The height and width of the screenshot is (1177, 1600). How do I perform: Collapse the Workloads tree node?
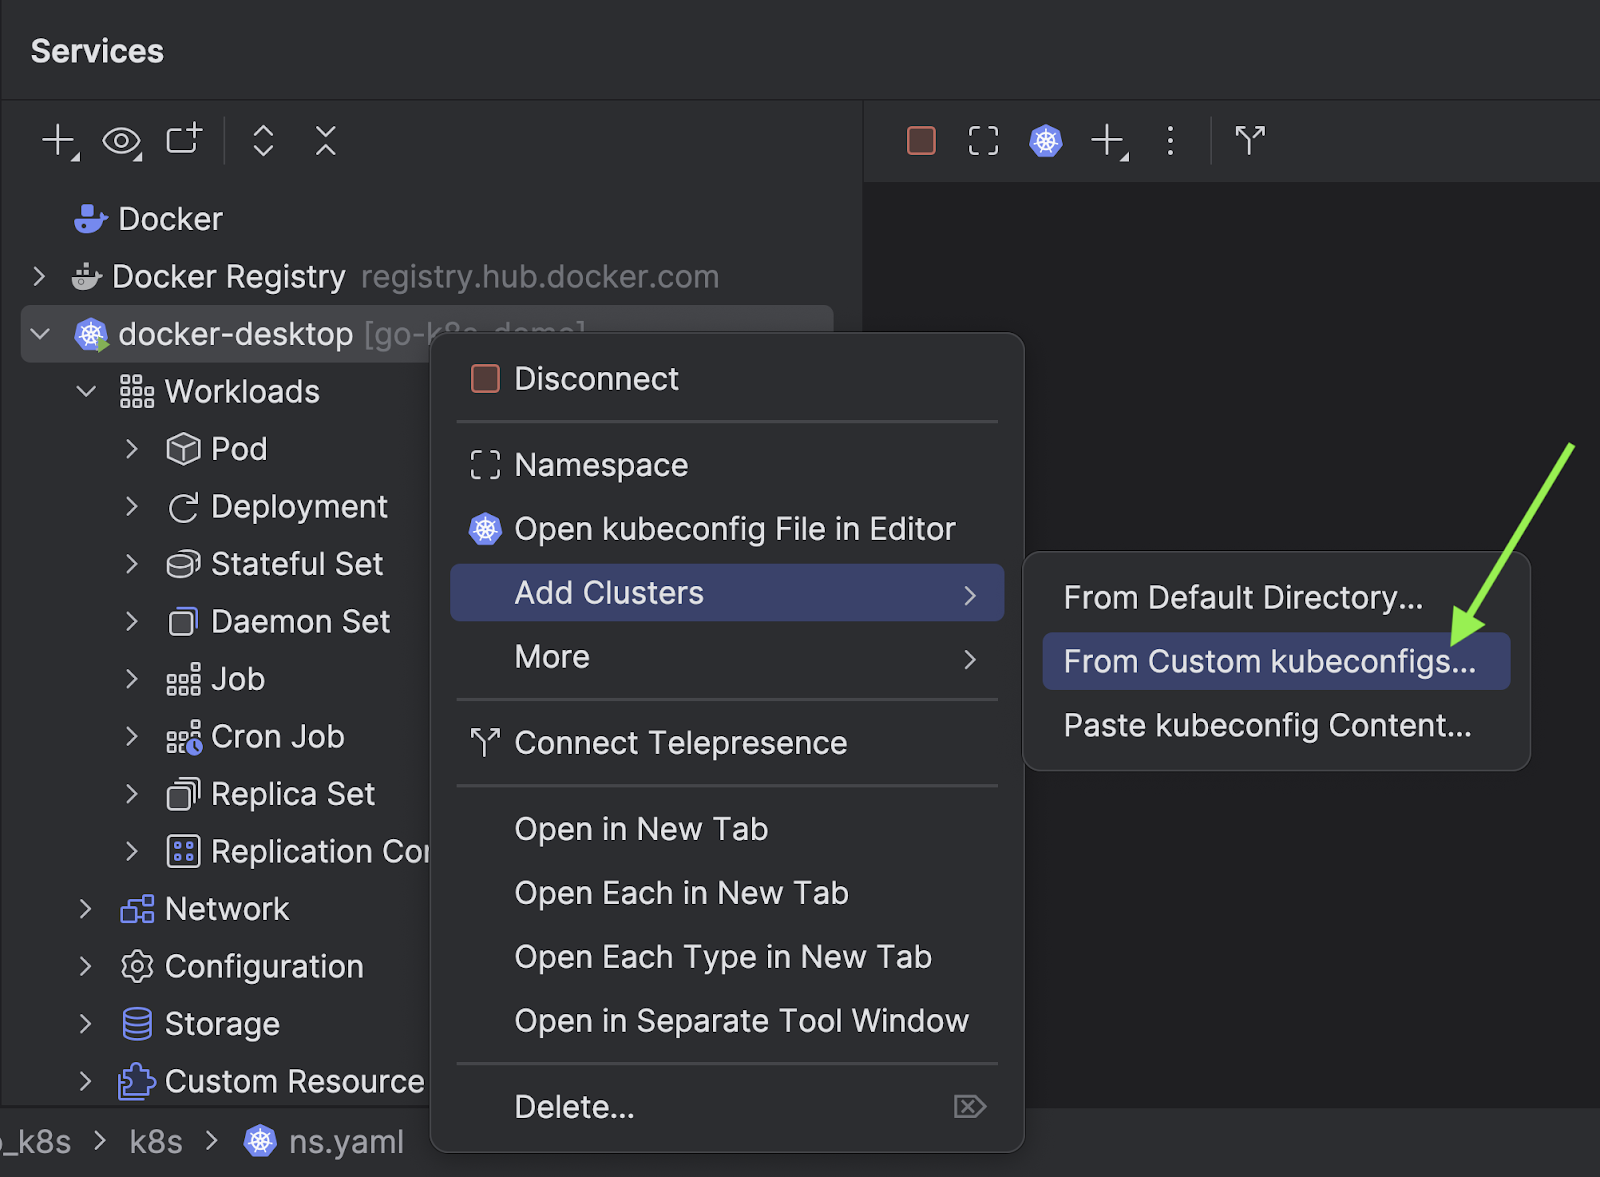pyautogui.click(x=86, y=391)
